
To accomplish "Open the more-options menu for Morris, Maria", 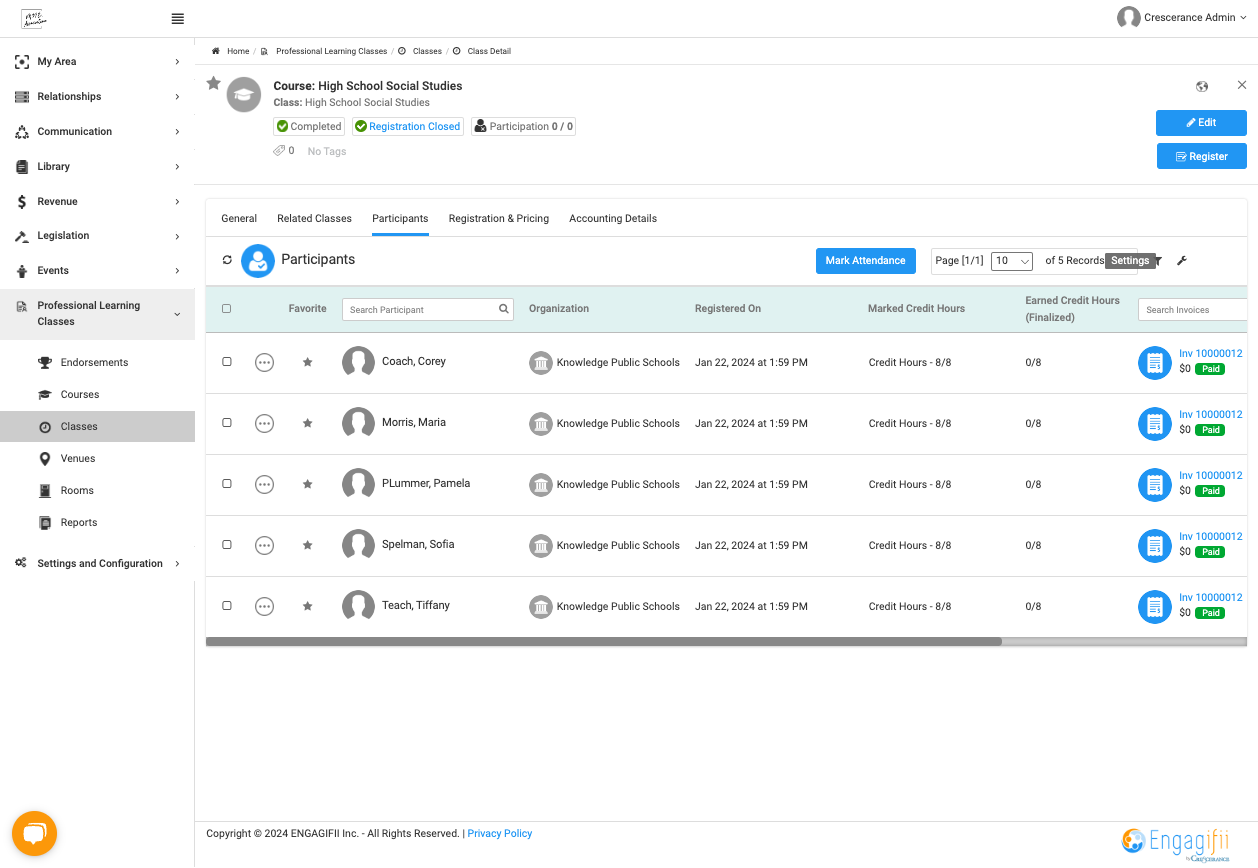I will [x=264, y=423].
